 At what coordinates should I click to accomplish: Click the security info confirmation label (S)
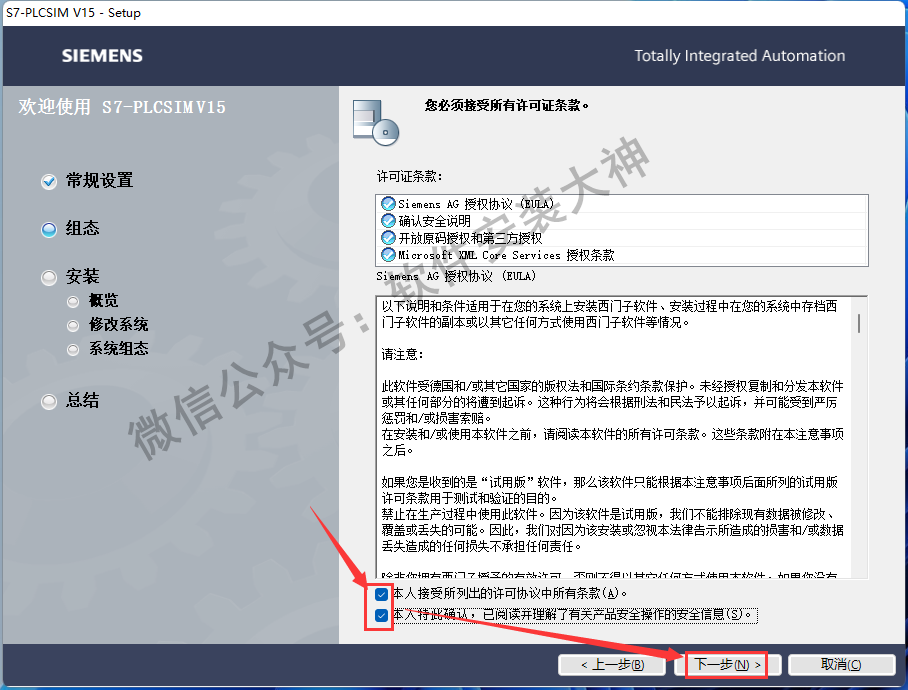pyautogui.click(x=574, y=614)
